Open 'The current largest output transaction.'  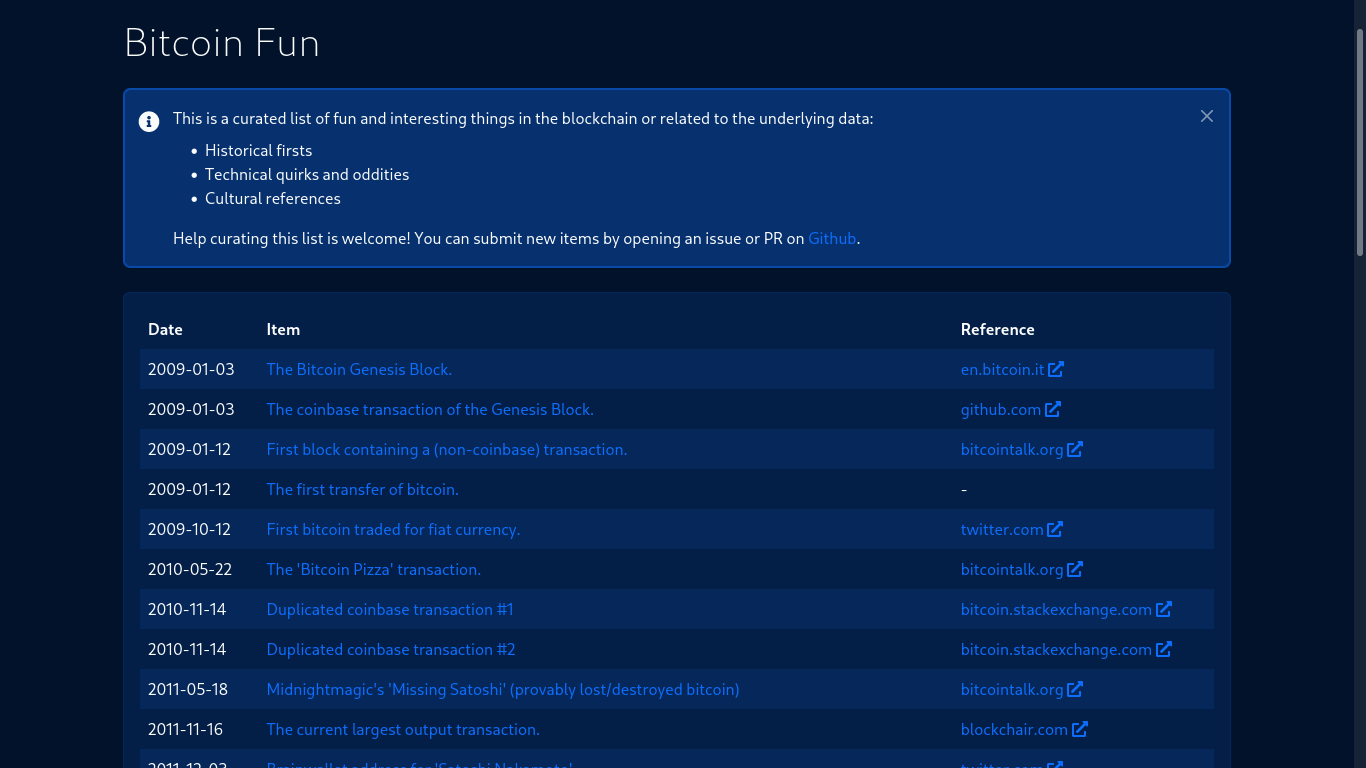point(403,729)
